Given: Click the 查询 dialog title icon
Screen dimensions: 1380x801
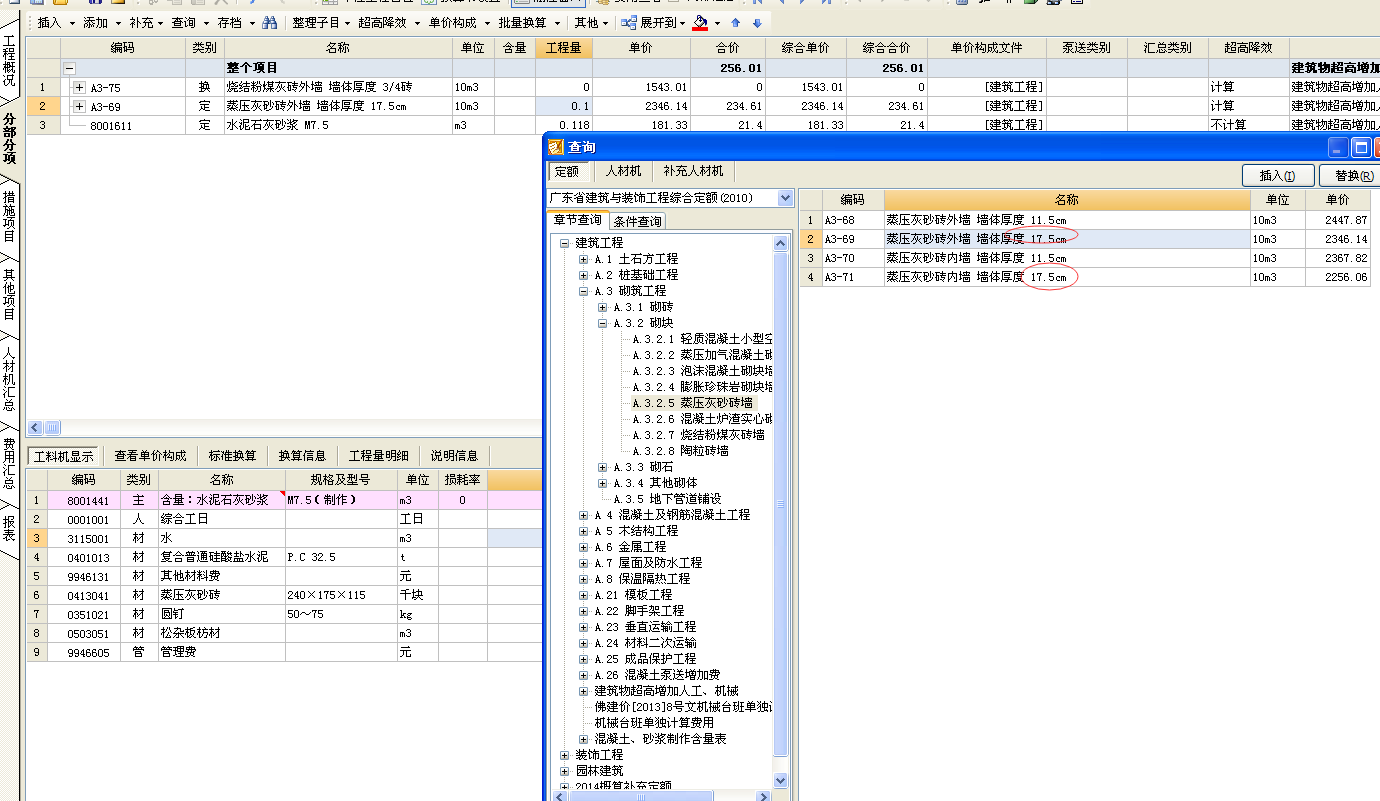Looking at the screenshot, I should tap(556, 147).
